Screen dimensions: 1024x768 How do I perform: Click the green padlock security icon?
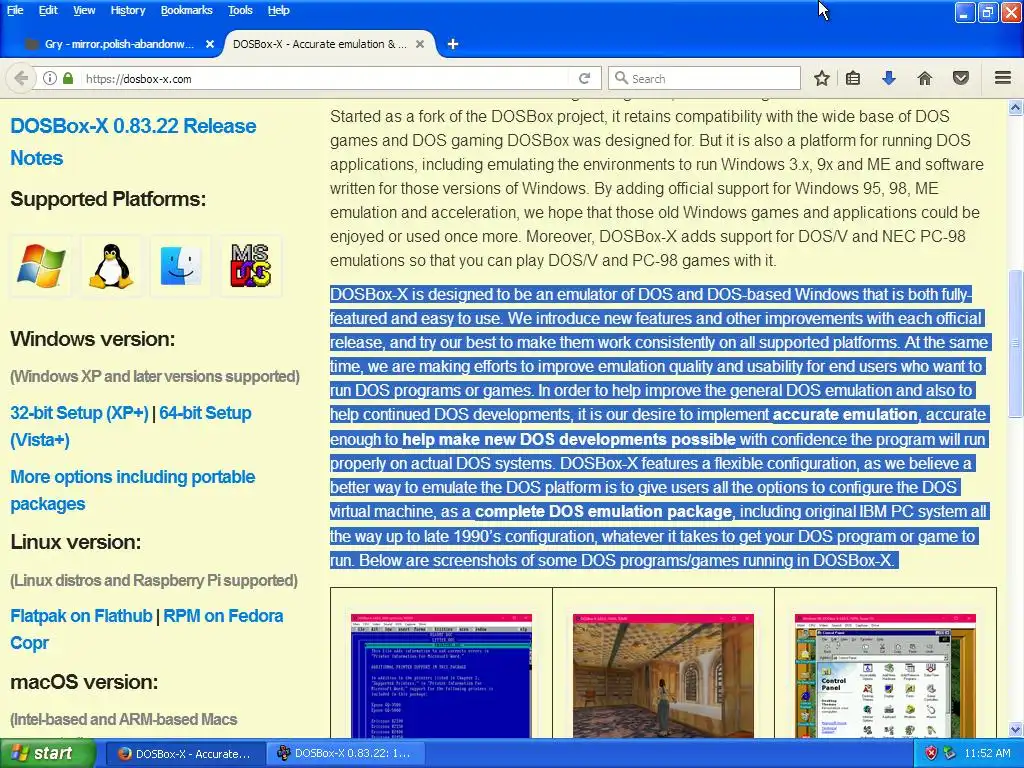pos(68,78)
